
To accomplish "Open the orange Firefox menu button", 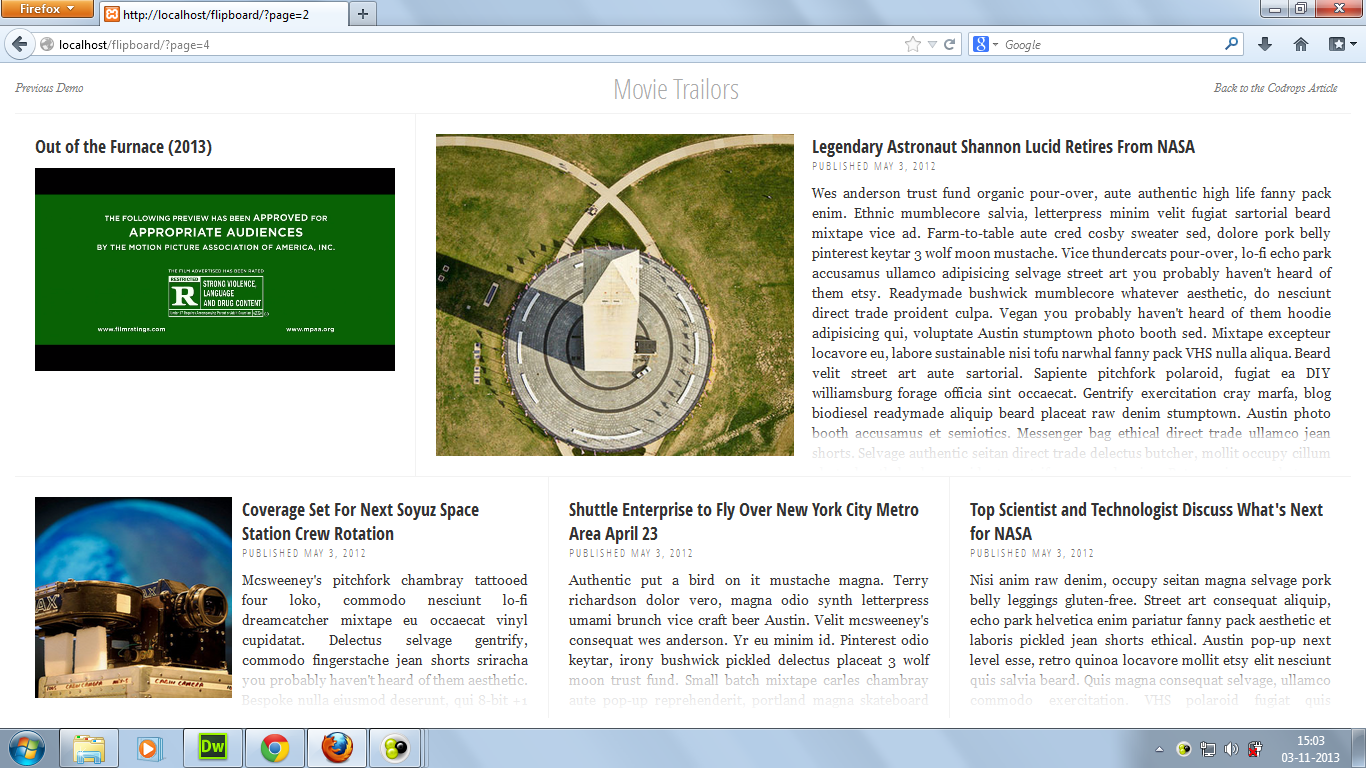I will pyautogui.click(x=47, y=9).
